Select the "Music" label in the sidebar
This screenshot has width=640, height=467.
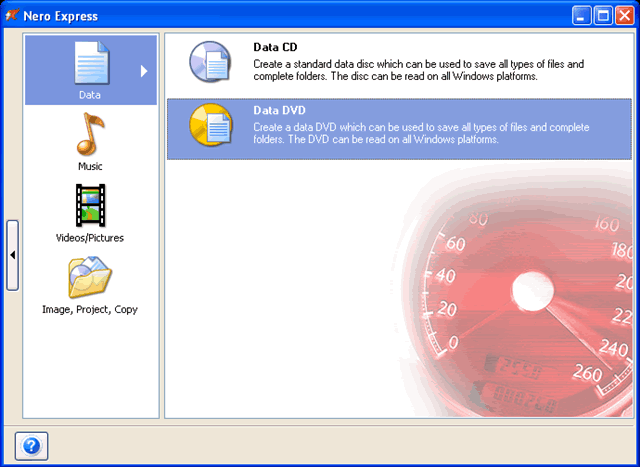click(90, 166)
